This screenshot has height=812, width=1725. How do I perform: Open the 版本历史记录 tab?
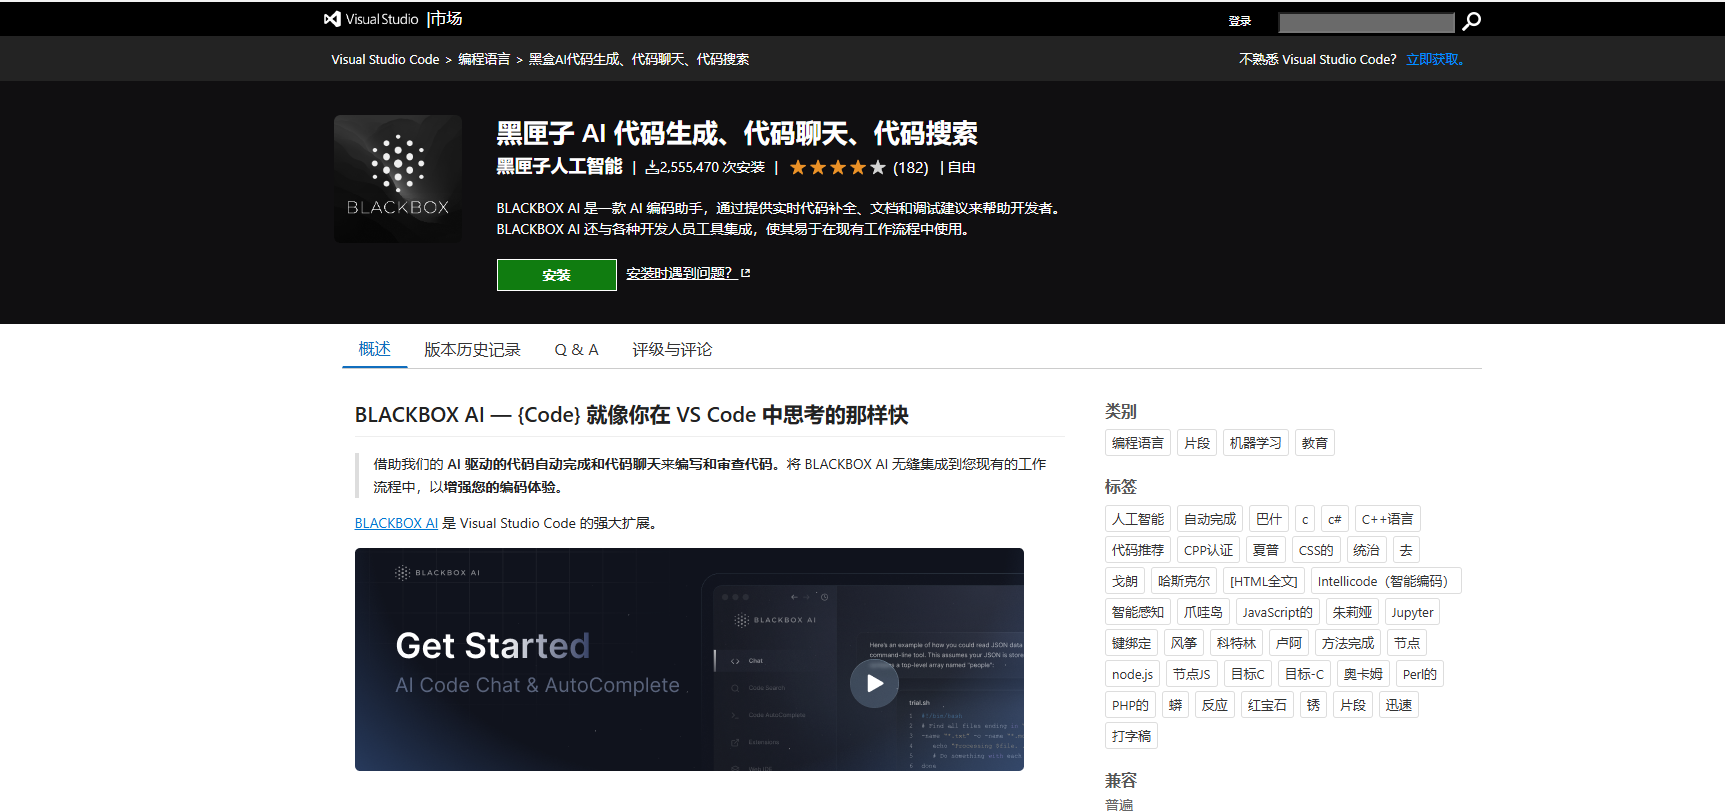pos(472,350)
